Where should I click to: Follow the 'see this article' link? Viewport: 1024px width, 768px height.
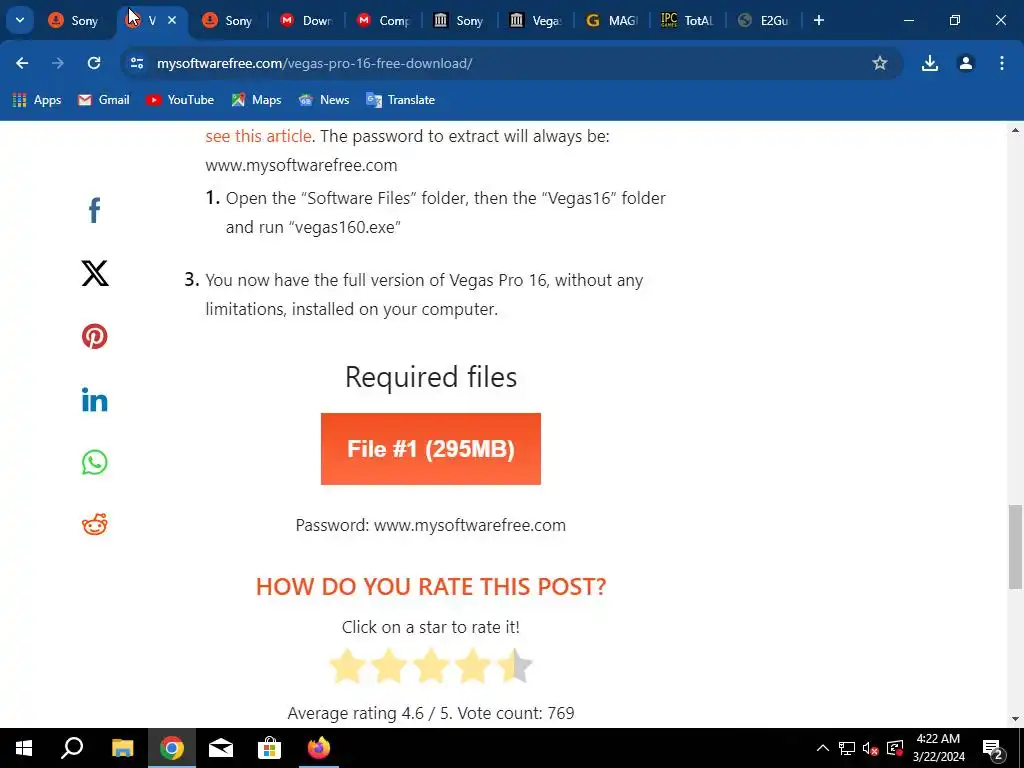[258, 136]
